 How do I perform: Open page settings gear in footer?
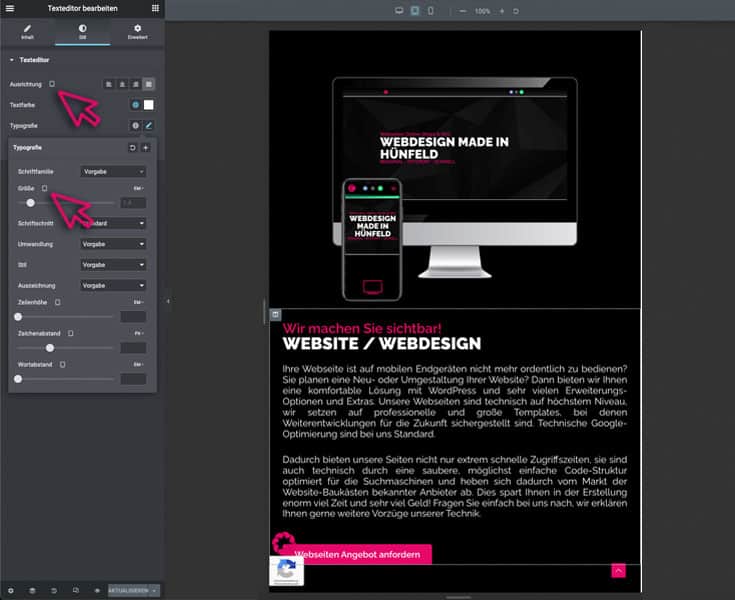click(x=10, y=591)
